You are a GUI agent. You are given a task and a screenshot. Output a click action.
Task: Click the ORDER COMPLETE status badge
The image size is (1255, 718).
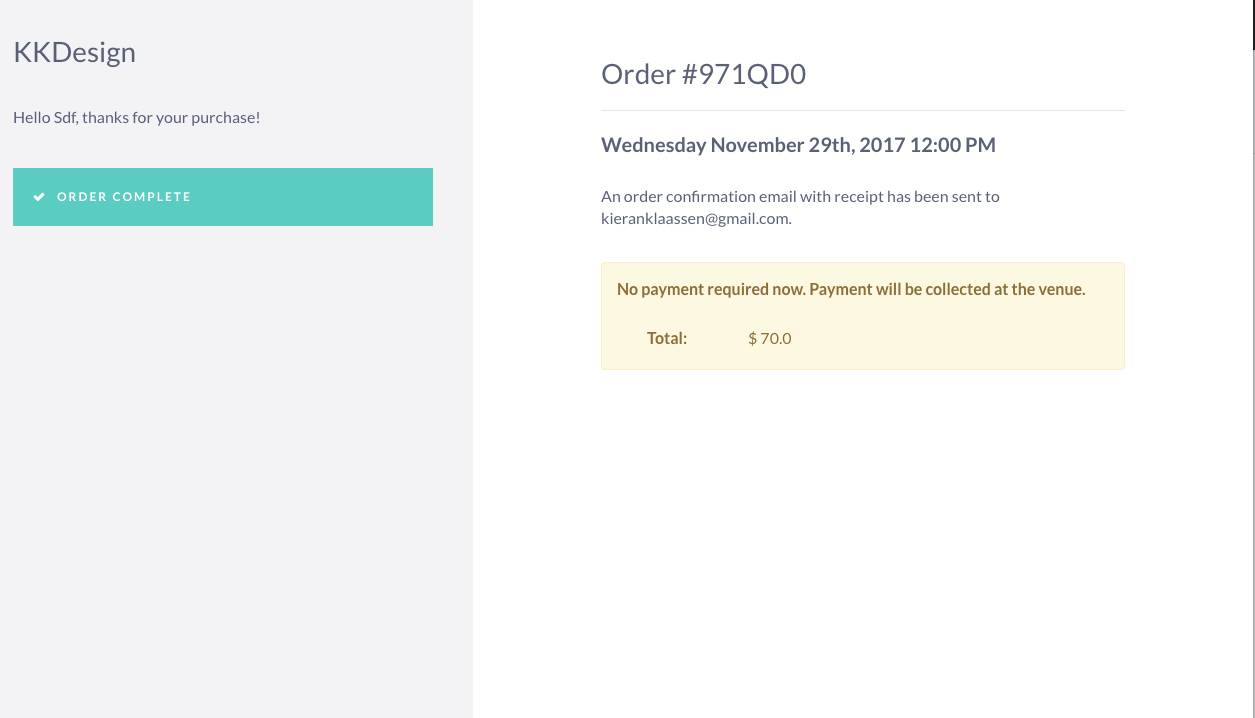tap(222, 196)
